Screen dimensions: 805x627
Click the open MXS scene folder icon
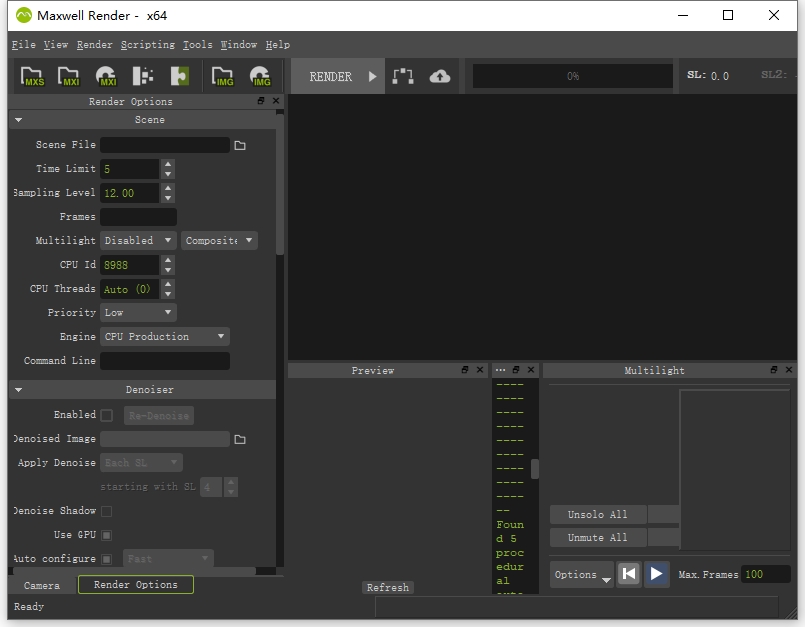click(x=33, y=77)
